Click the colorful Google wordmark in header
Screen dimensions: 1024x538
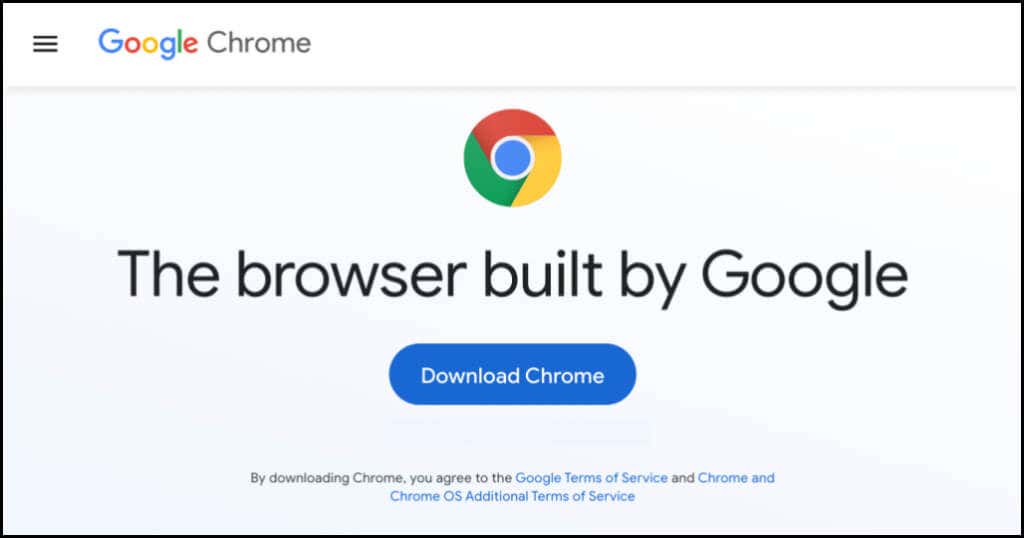(x=148, y=43)
